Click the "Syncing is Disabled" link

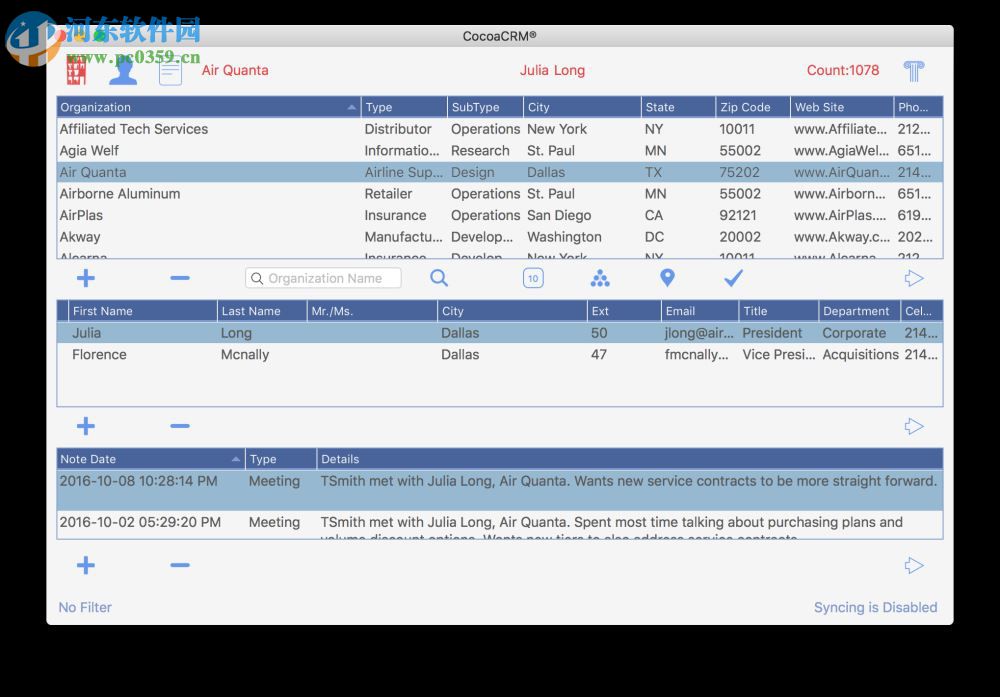point(875,607)
